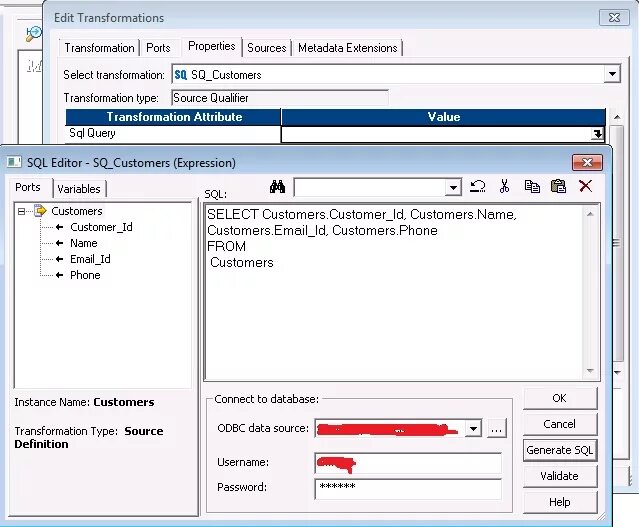This screenshot has width=639, height=527.
Task: Select the Email_Id port
Action: coord(90,259)
